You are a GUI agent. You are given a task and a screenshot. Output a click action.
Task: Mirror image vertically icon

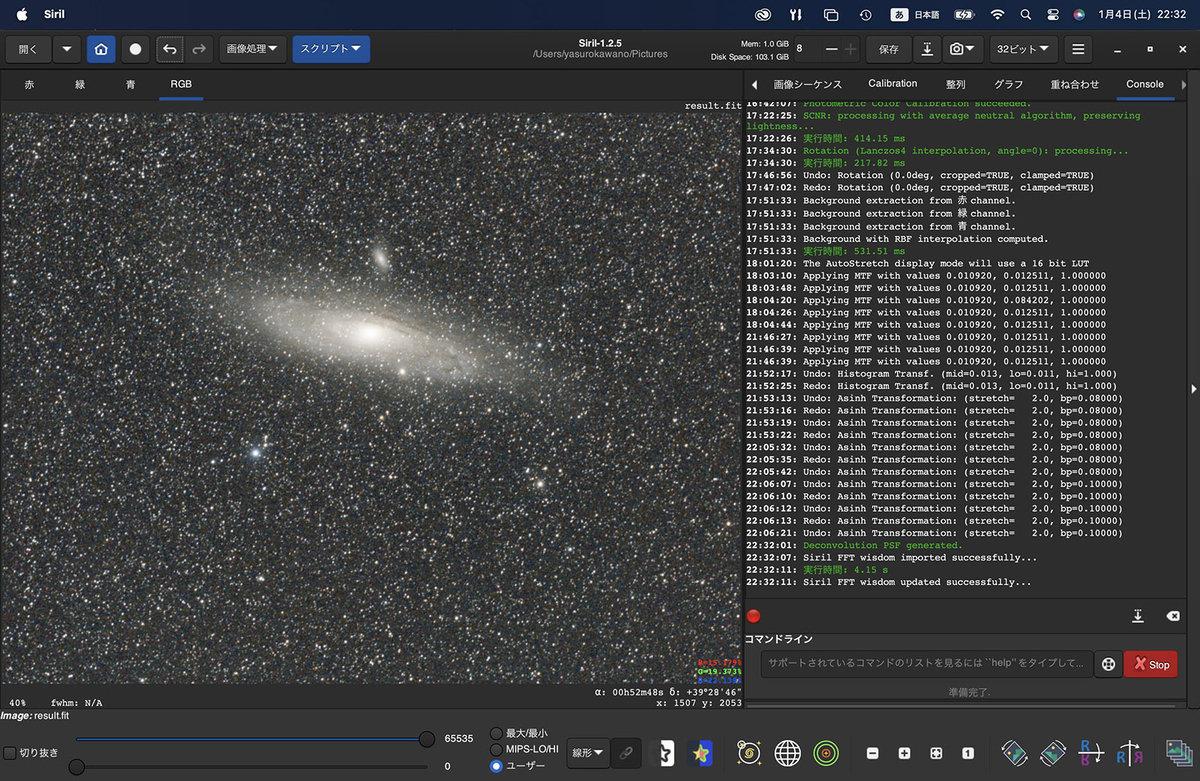click(1130, 752)
